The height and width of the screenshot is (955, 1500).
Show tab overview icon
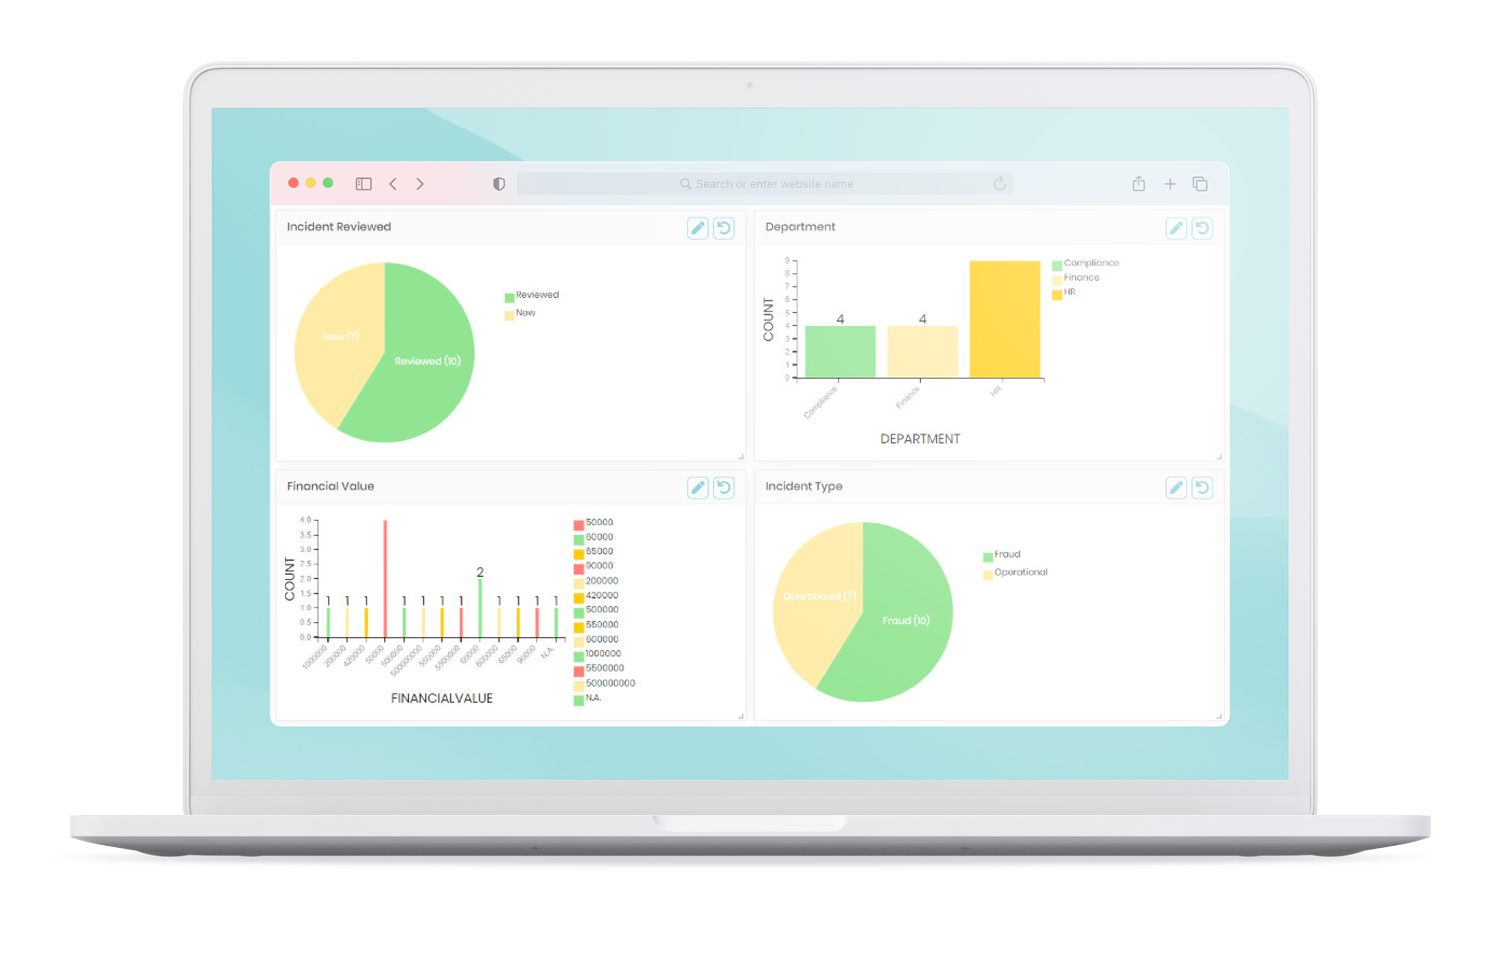1200,184
